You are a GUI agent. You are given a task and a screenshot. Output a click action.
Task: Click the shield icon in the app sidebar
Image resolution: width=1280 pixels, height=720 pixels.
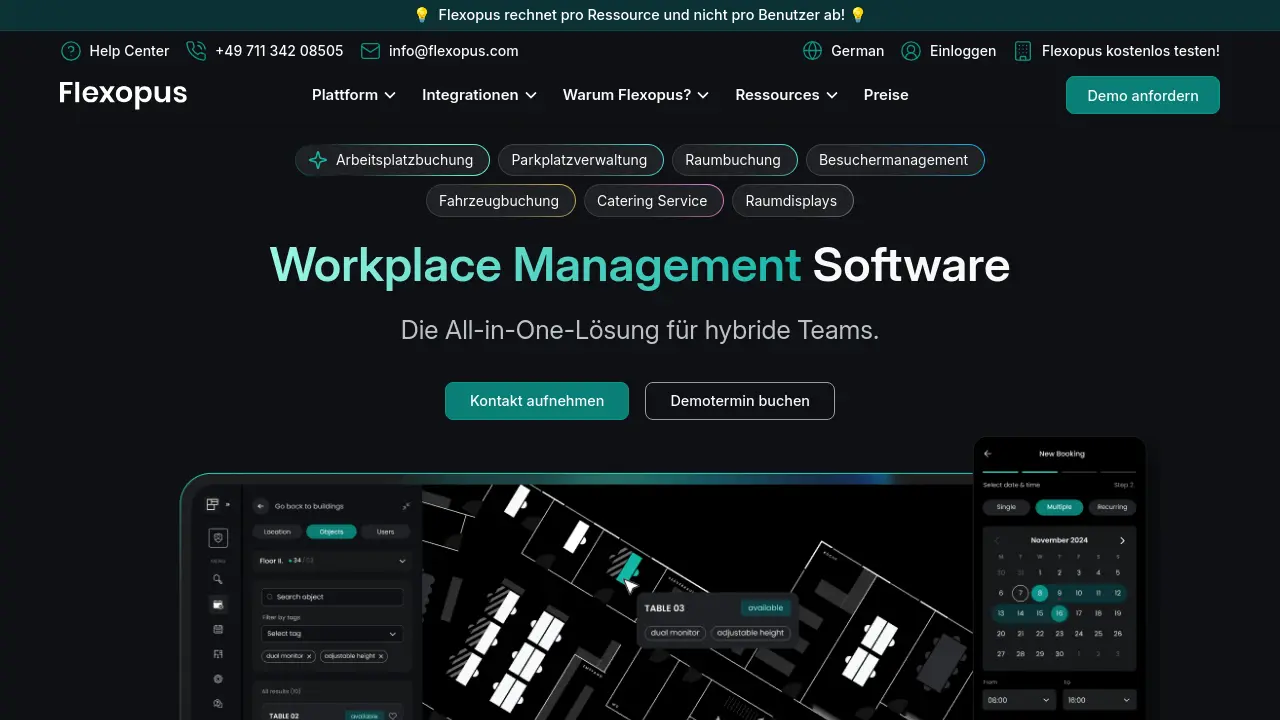click(x=218, y=539)
